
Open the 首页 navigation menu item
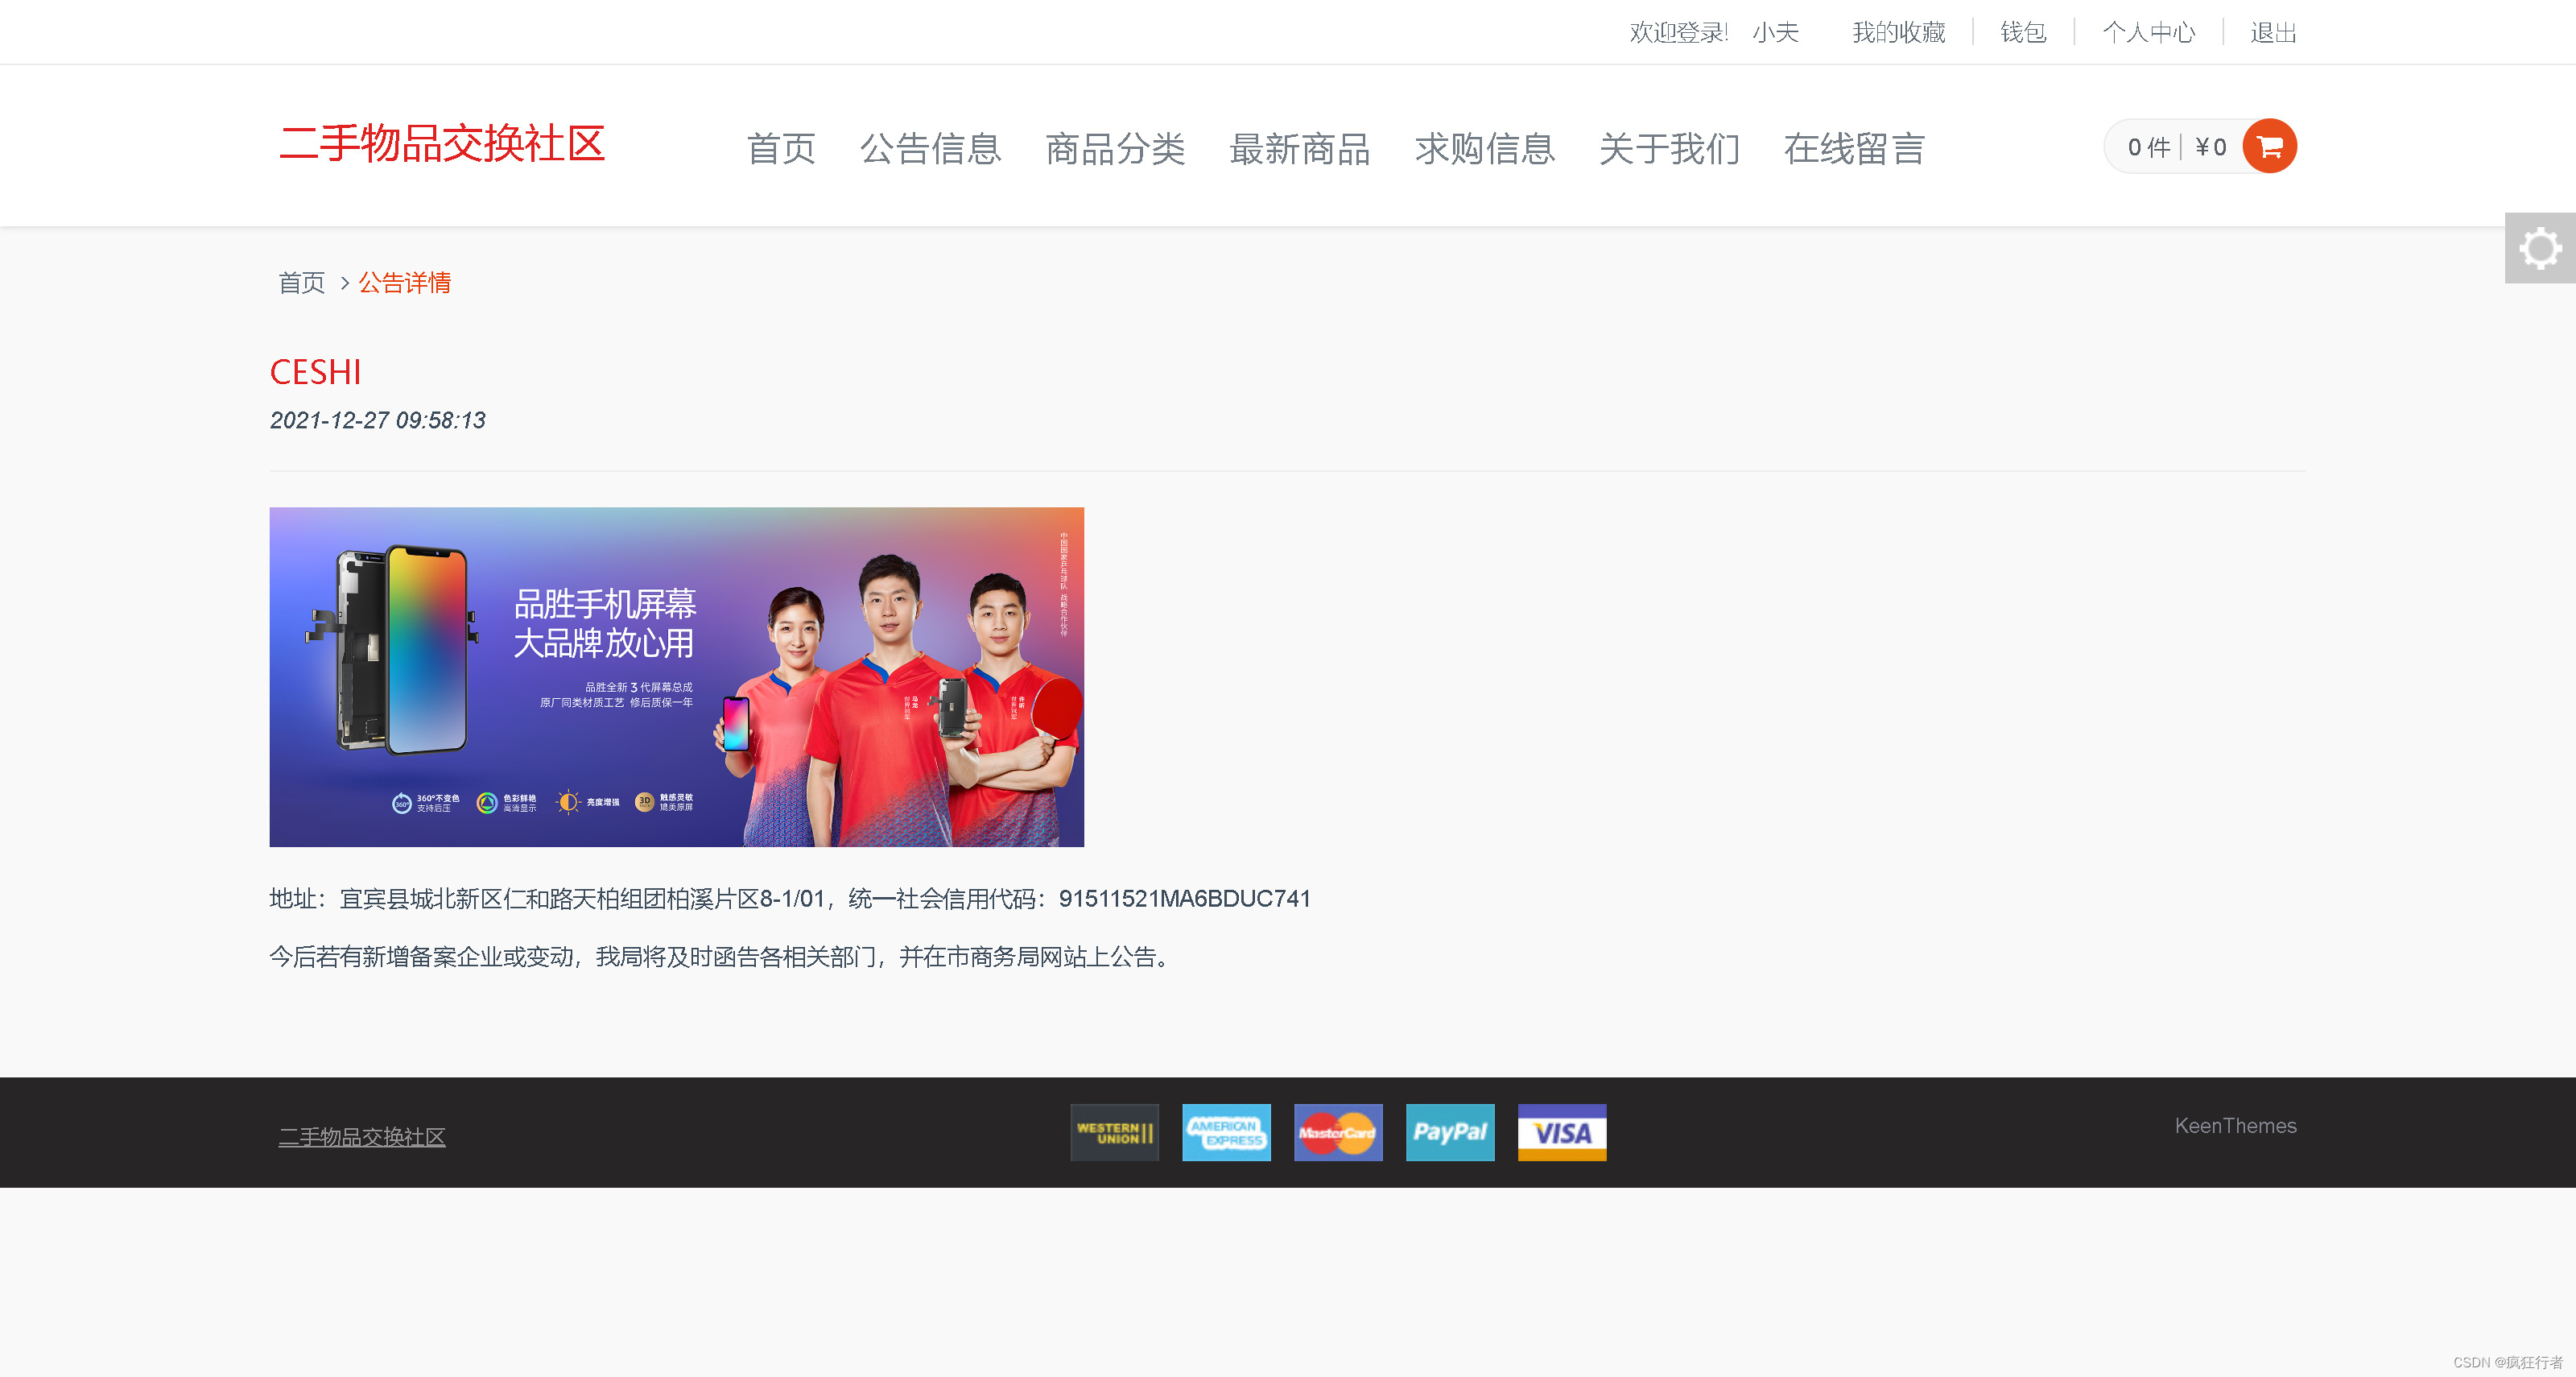[x=782, y=149]
